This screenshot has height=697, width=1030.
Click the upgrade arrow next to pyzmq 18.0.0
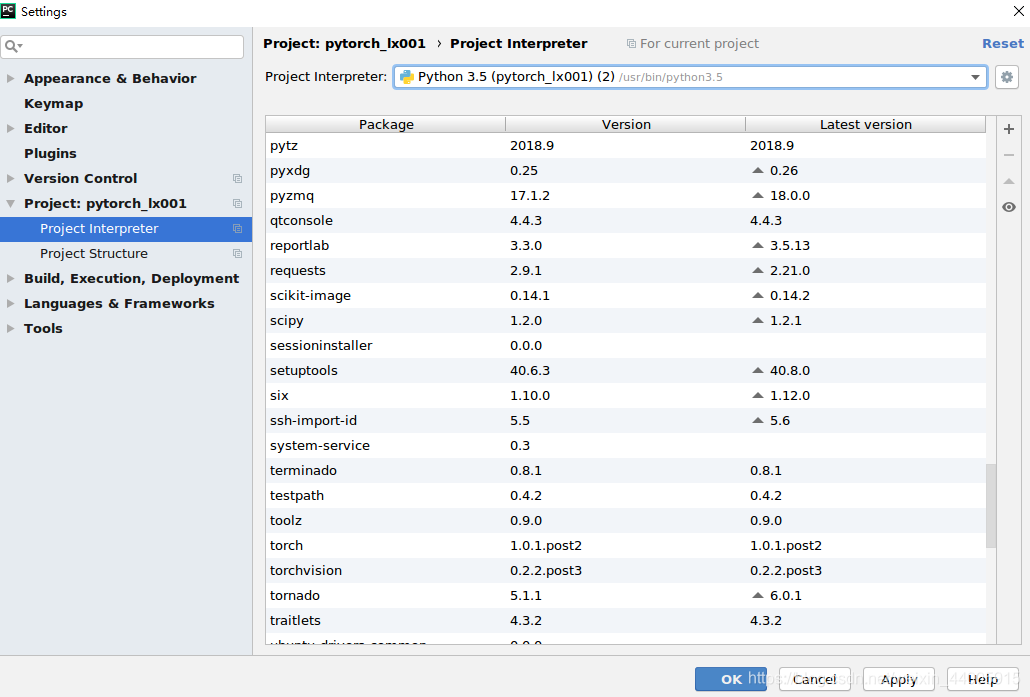point(757,195)
